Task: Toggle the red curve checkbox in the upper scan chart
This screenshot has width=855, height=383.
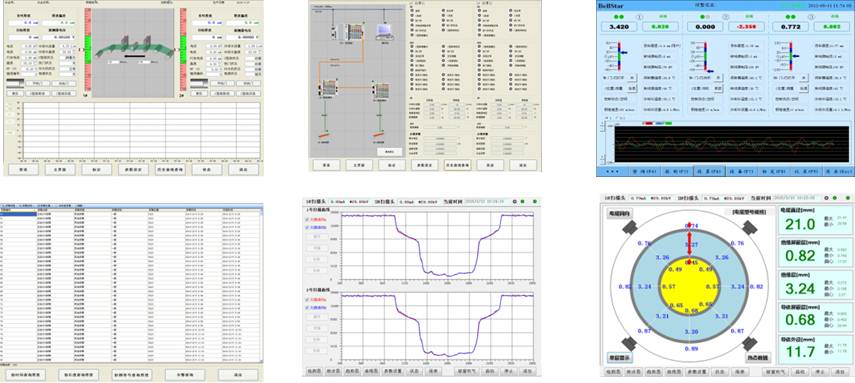Action: (307, 219)
